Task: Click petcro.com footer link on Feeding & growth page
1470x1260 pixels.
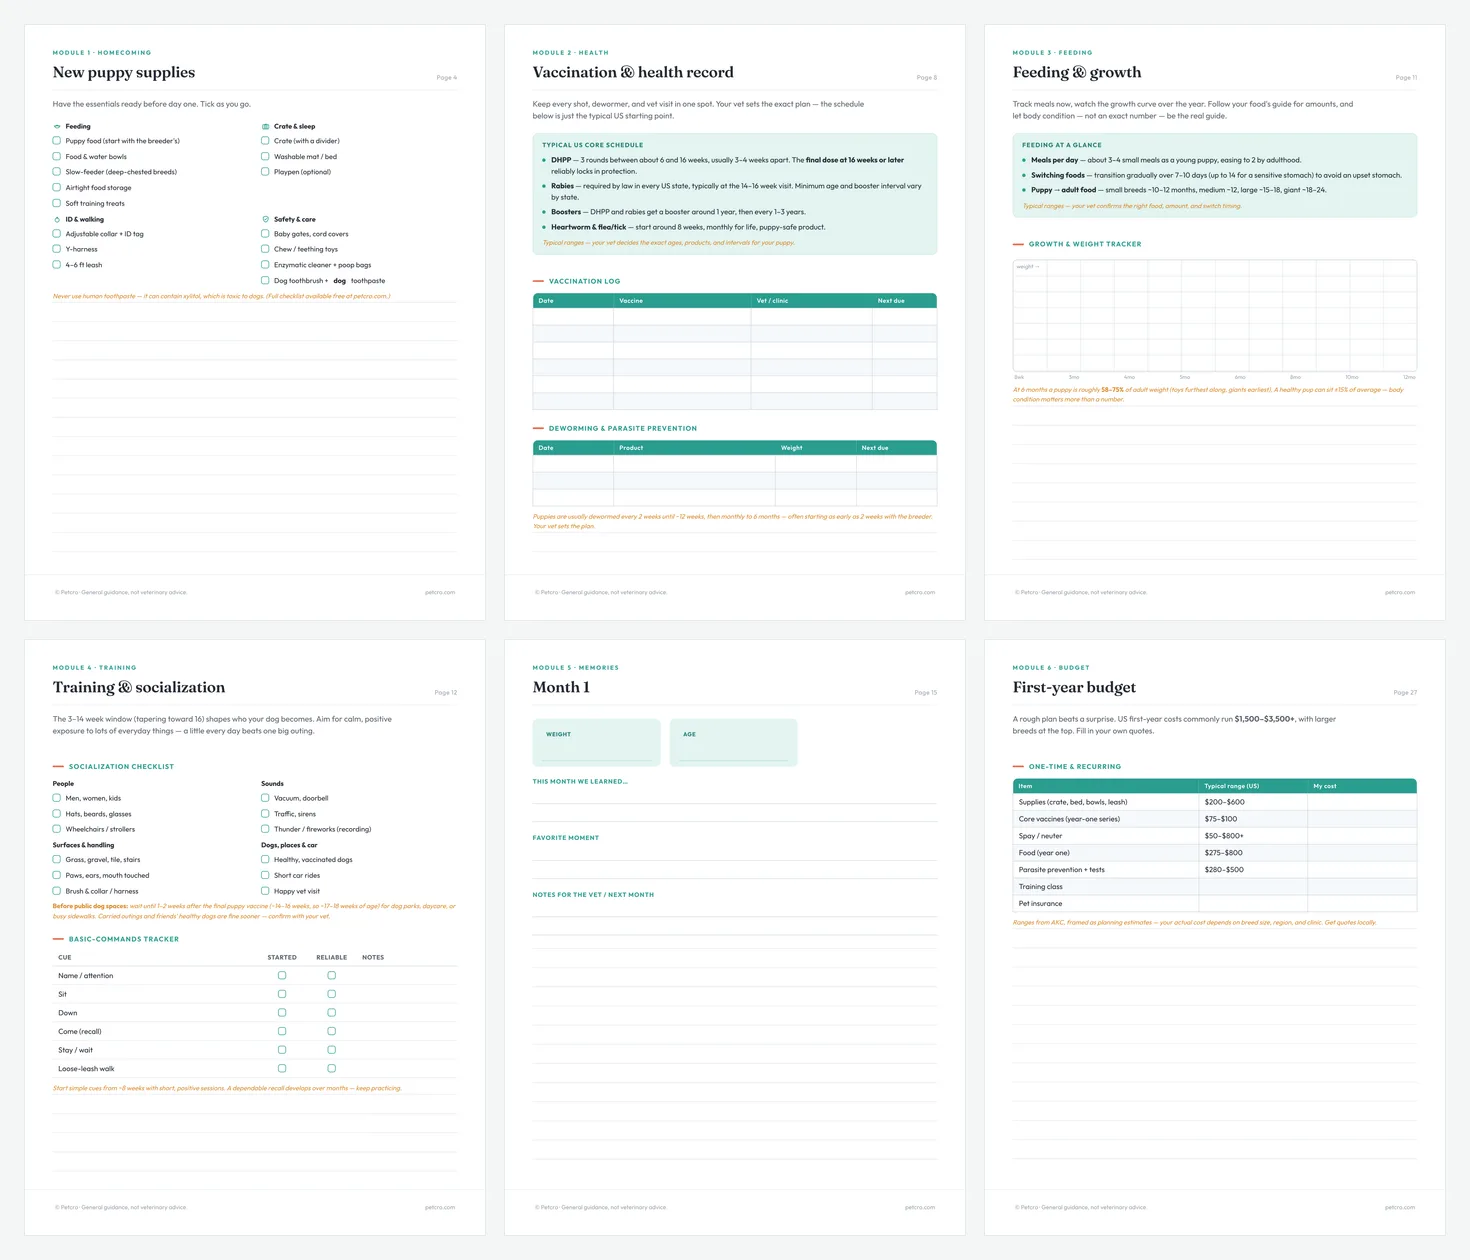Action: coord(1400,592)
